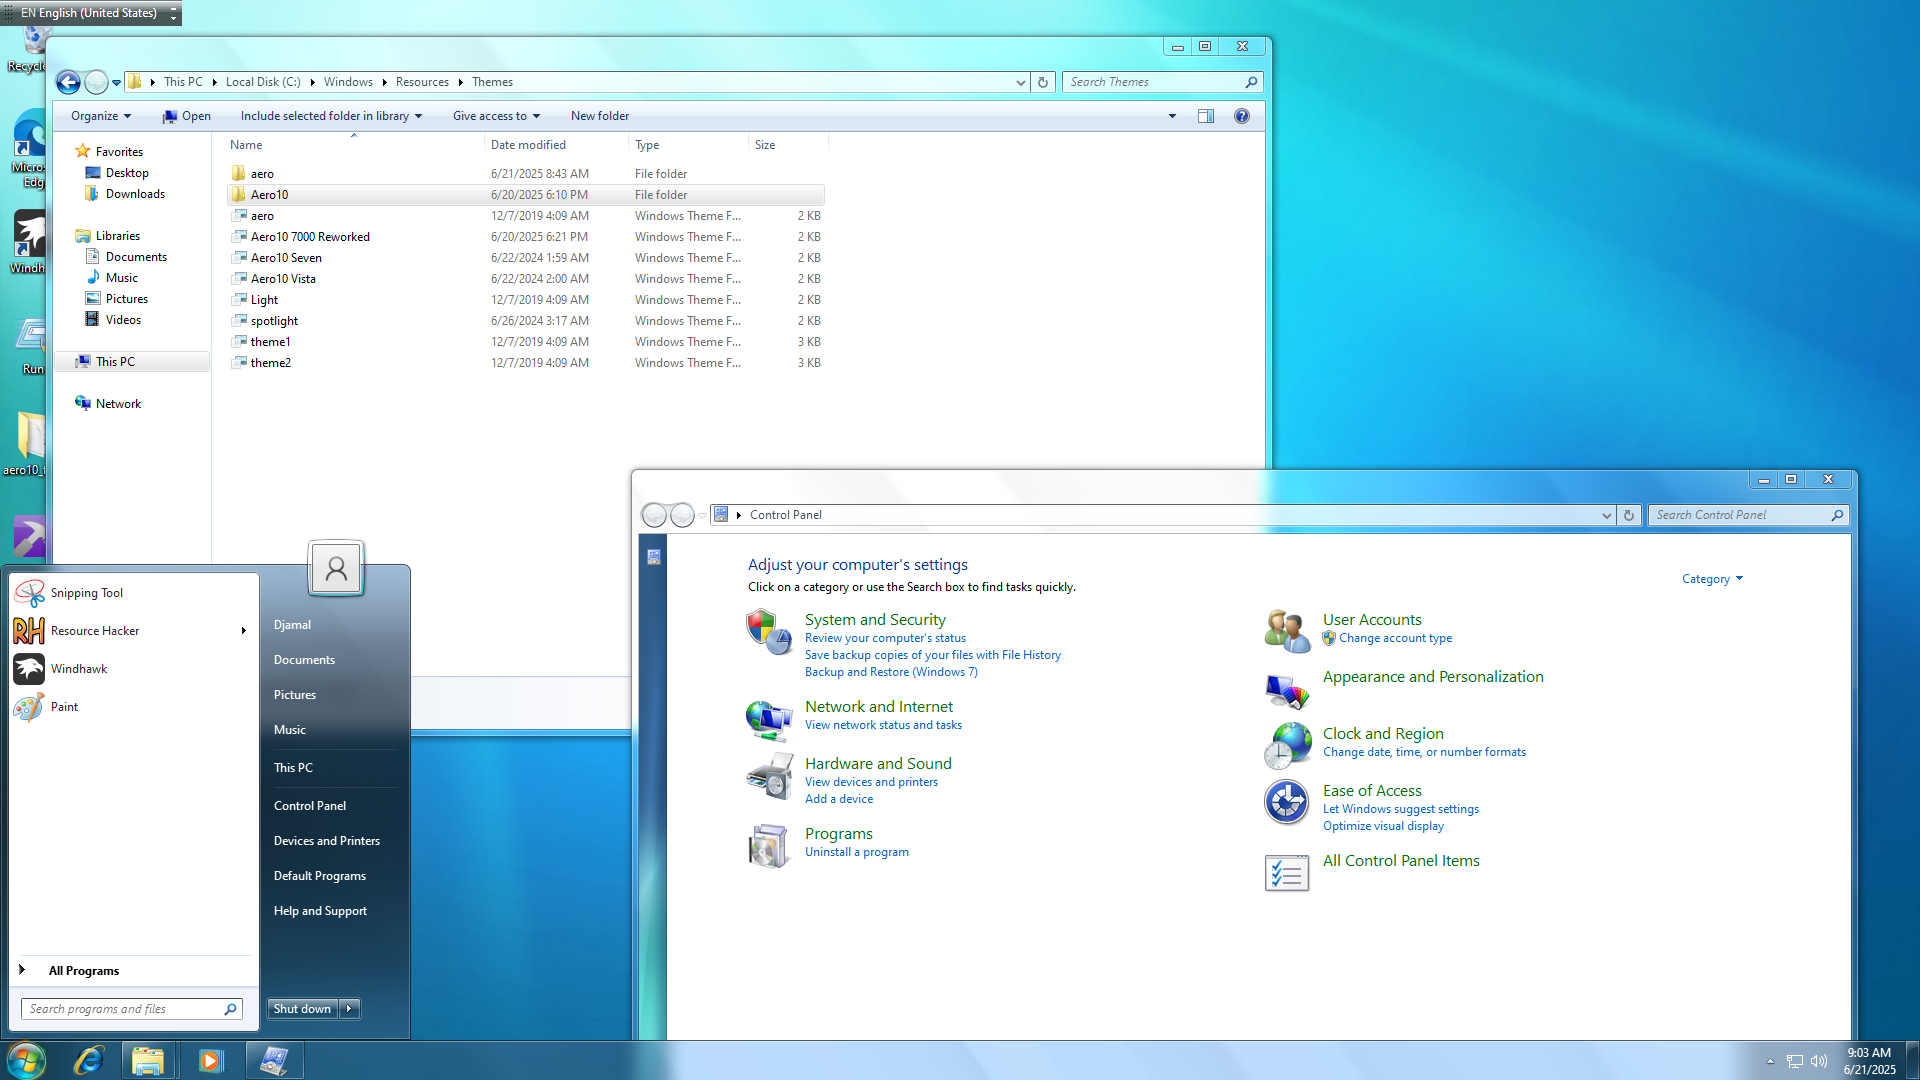Click the Ease of Access icon
The image size is (1920, 1080).
(x=1286, y=802)
